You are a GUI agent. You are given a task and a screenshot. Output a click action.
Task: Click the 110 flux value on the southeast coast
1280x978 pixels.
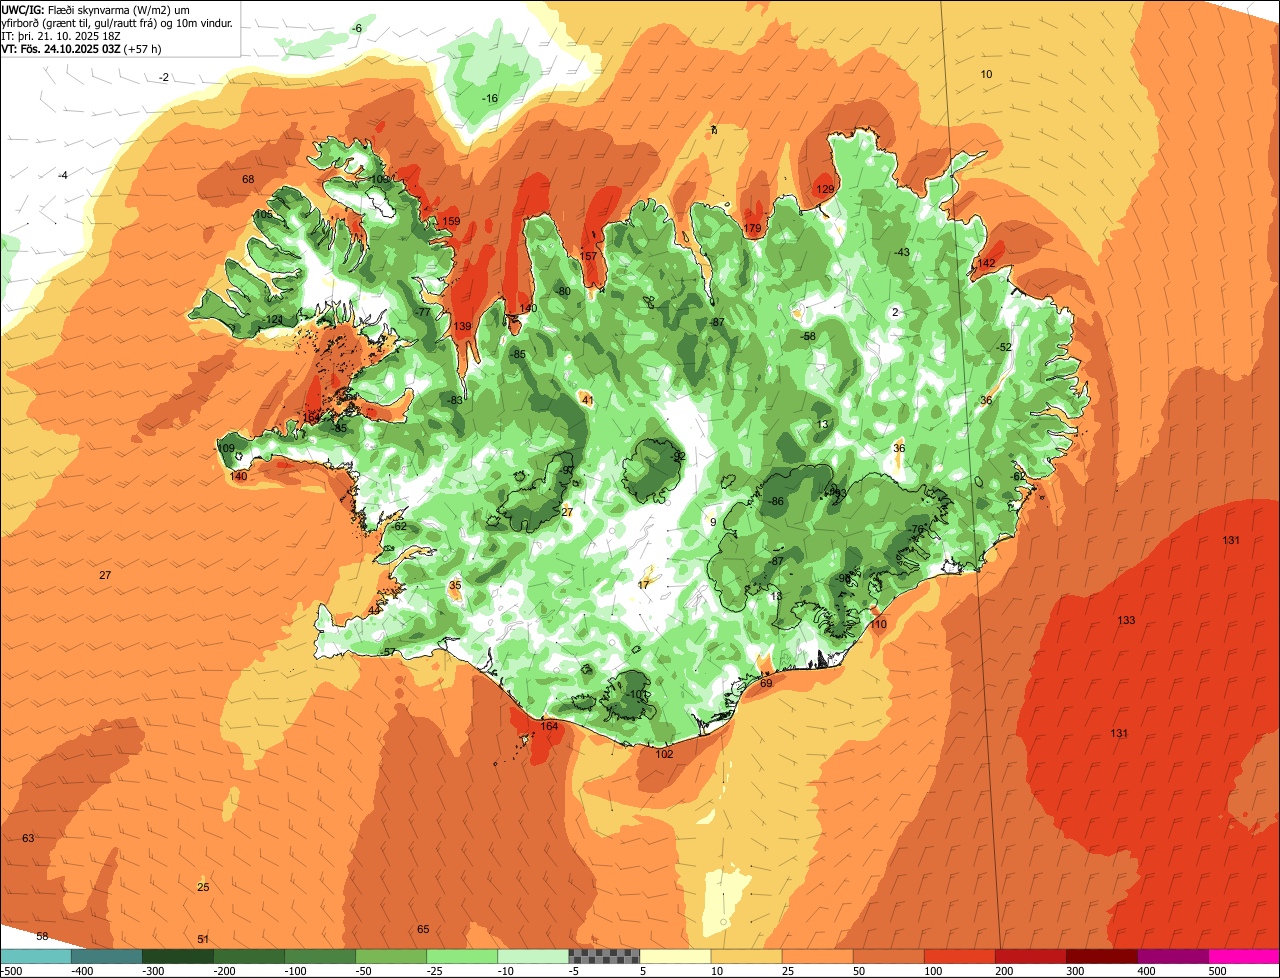coord(878,624)
